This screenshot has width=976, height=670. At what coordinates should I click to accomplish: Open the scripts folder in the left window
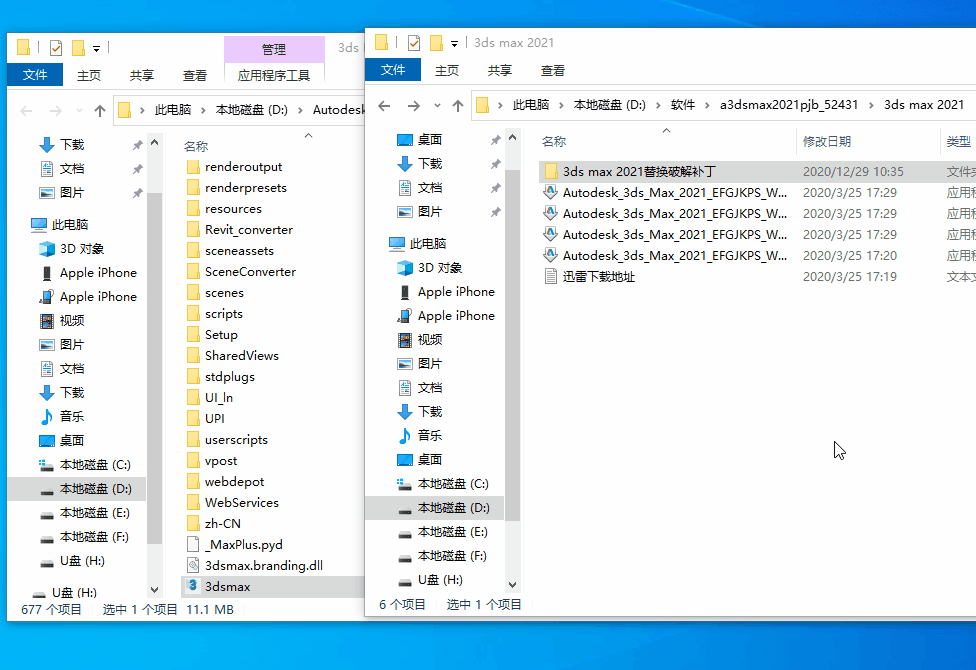[223, 314]
